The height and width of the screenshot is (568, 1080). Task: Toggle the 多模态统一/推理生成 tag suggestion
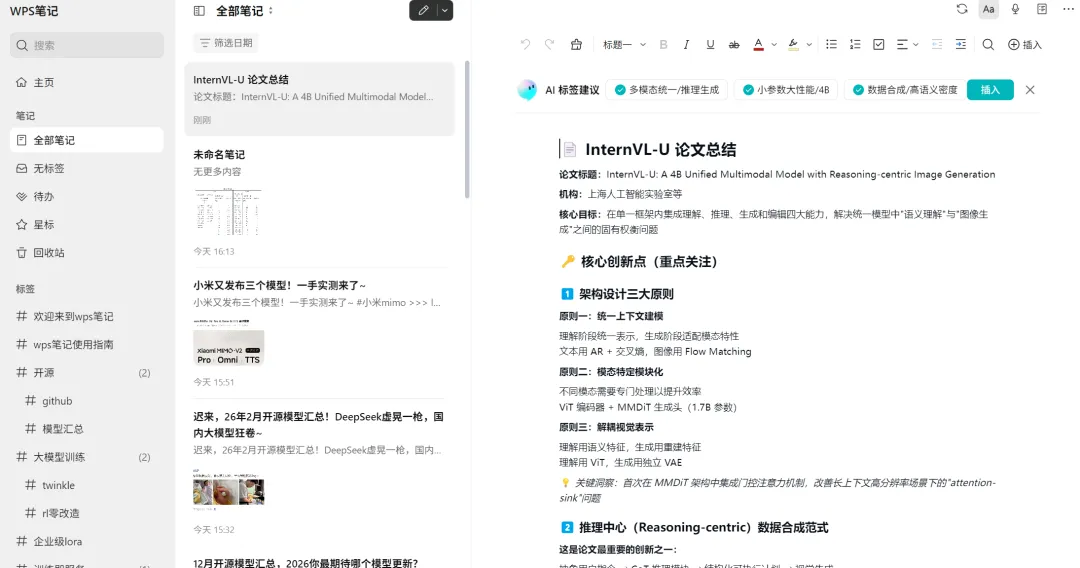click(x=667, y=90)
